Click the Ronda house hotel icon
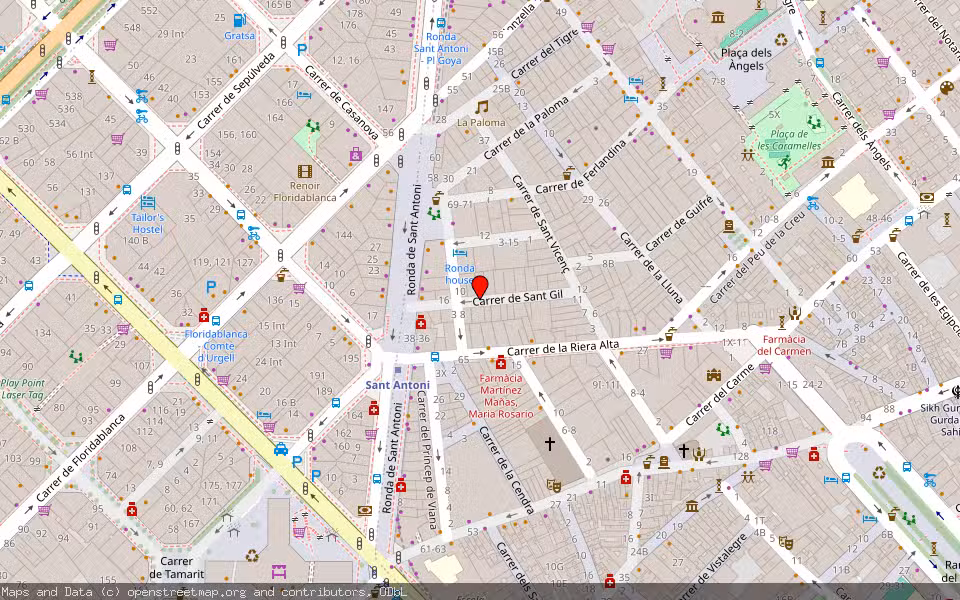Image resolution: width=960 pixels, height=600 pixels. click(x=459, y=252)
